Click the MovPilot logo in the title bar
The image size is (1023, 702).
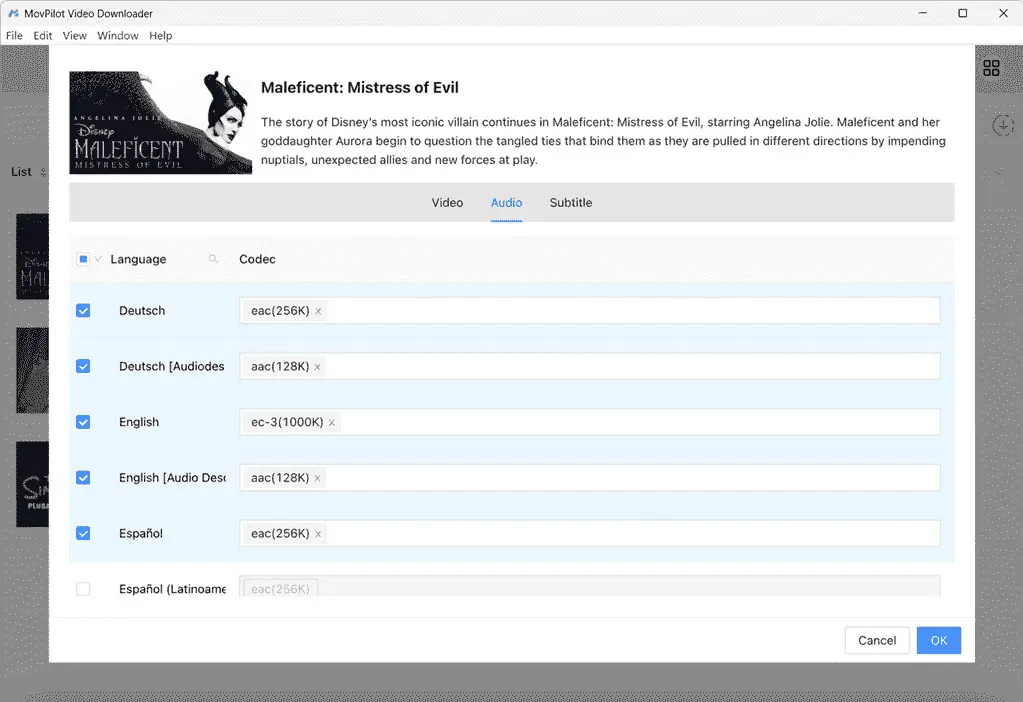[13, 13]
